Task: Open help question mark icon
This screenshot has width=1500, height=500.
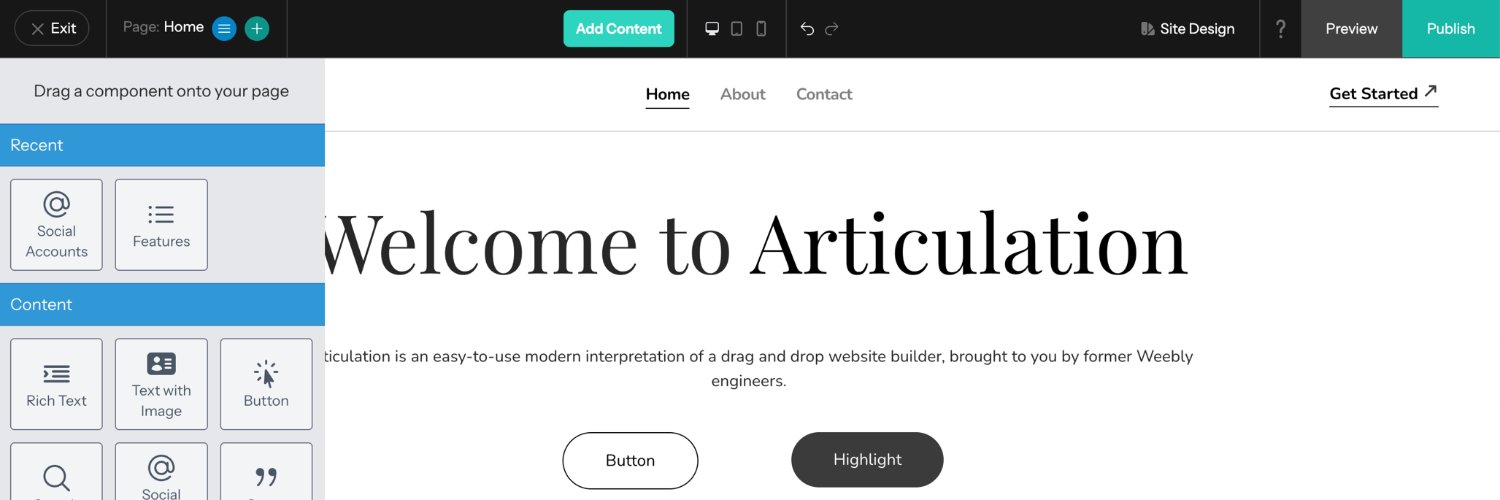Action: tap(1280, 29)
